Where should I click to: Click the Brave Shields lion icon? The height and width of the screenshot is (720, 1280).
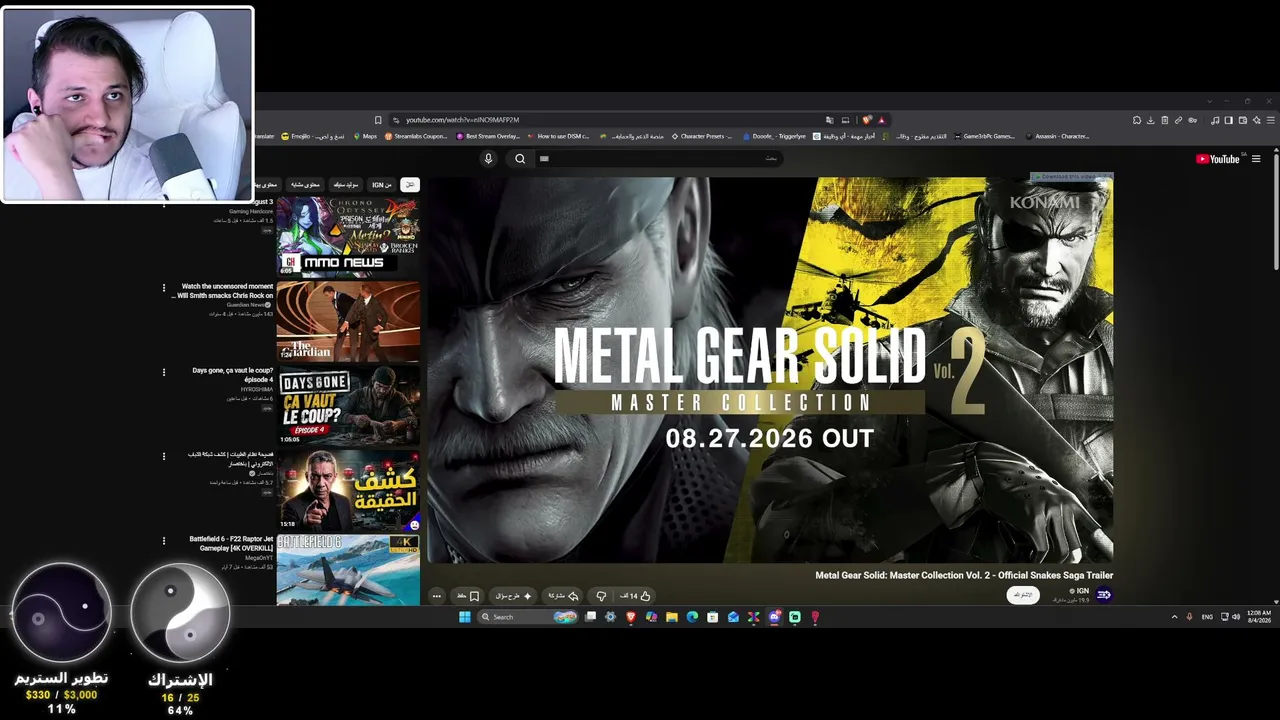point(867,120)
